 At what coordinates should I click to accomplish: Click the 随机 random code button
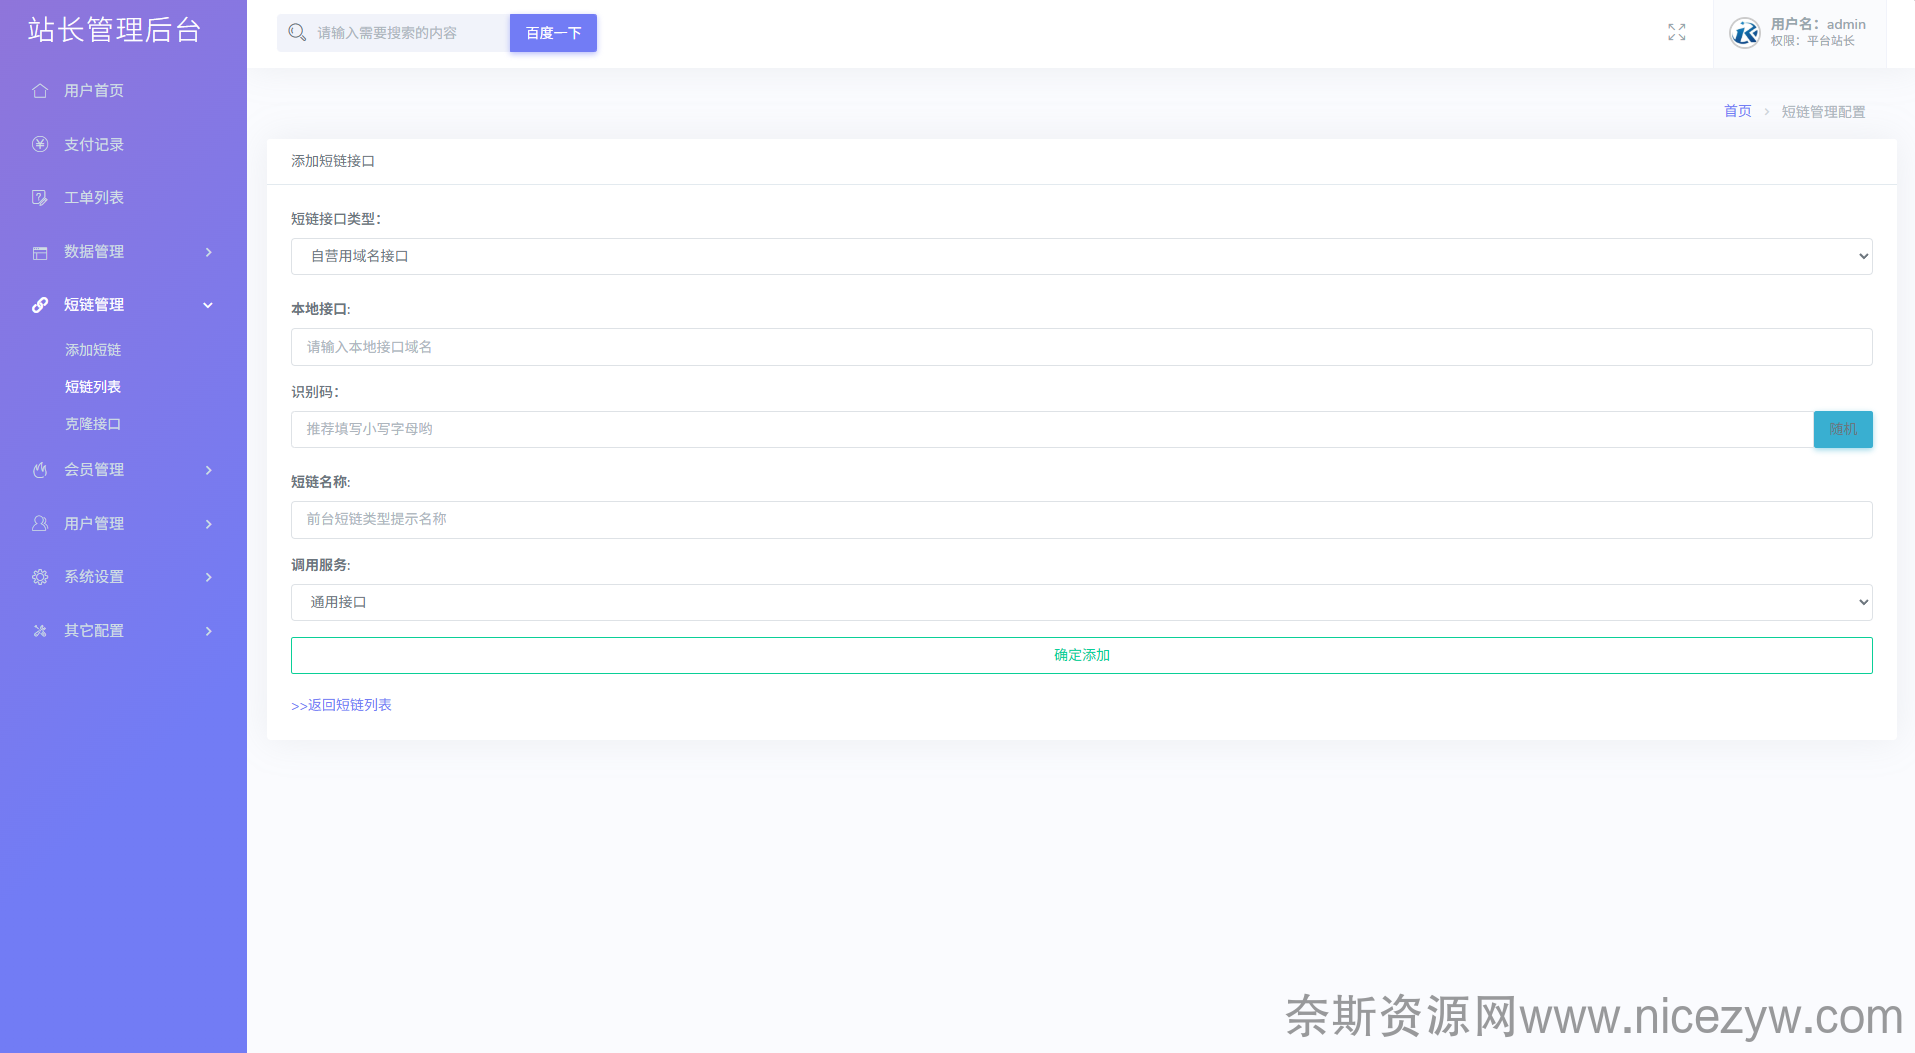coord(1843,429)
